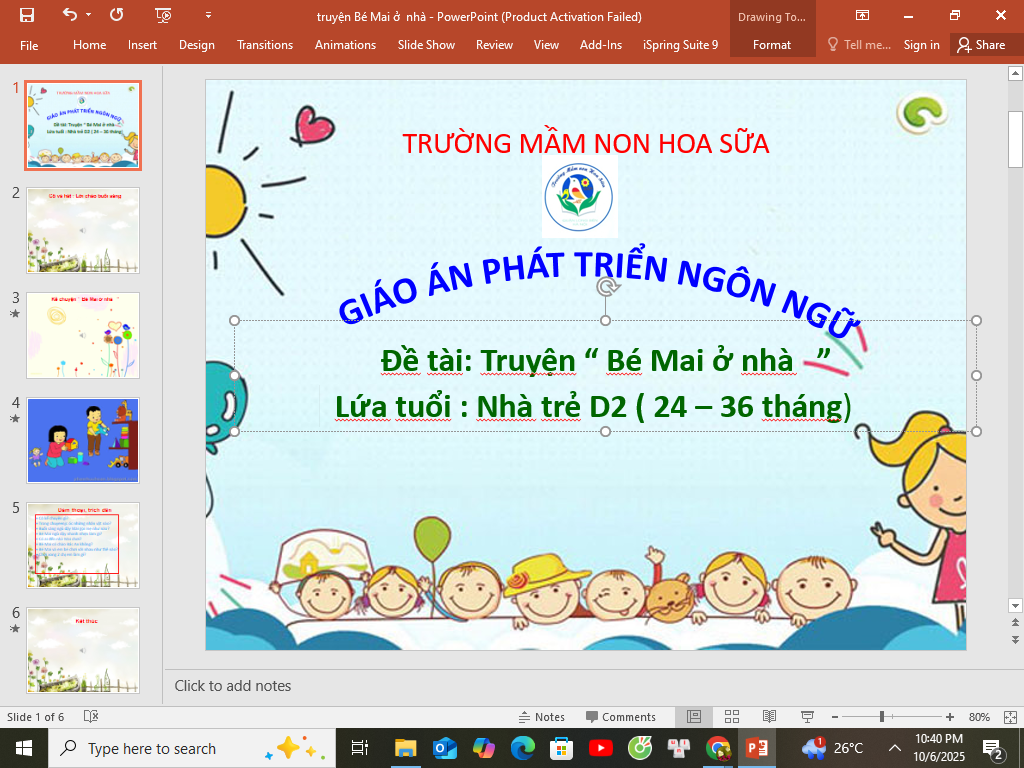Open the Ribbon Display Options menu
This screenshot has width=1024, height=768.
click(x=862, y=16)
